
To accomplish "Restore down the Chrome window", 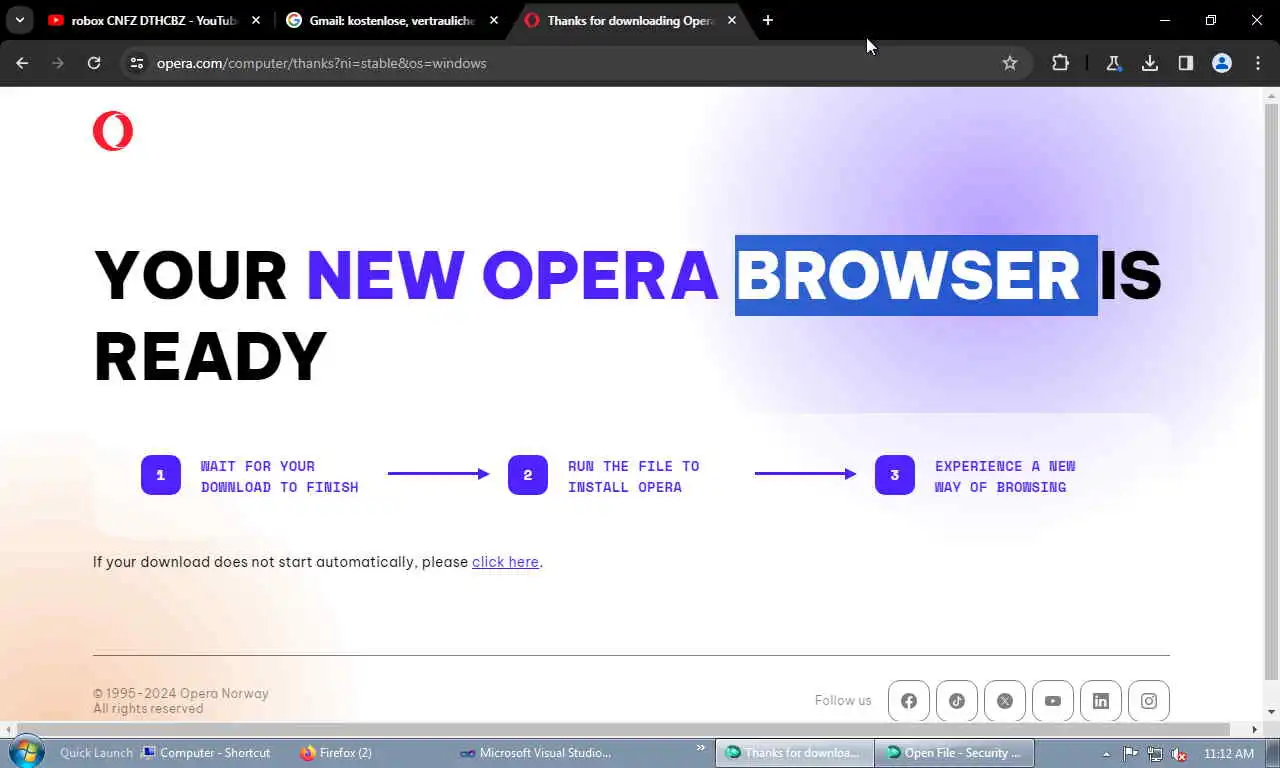I will (1211, 20).
